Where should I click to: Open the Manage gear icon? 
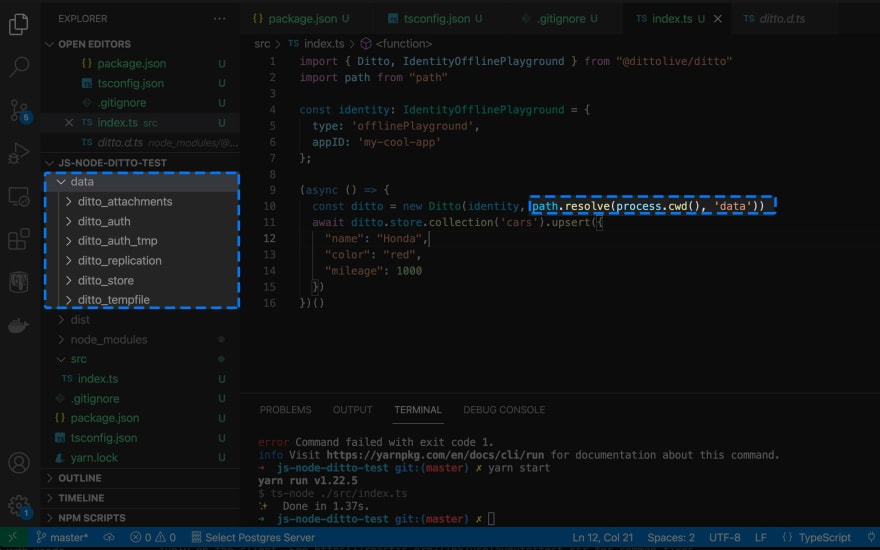20,507
